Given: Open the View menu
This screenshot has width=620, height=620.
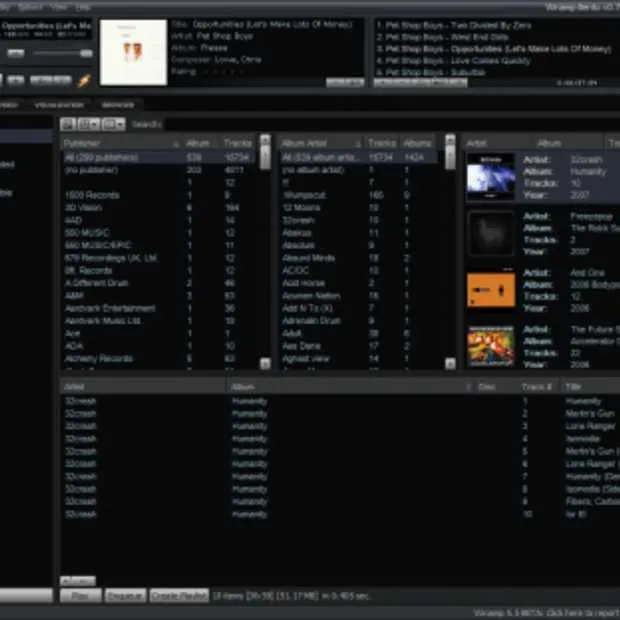Looking at the screenshot, I should (x=59, y=7).
